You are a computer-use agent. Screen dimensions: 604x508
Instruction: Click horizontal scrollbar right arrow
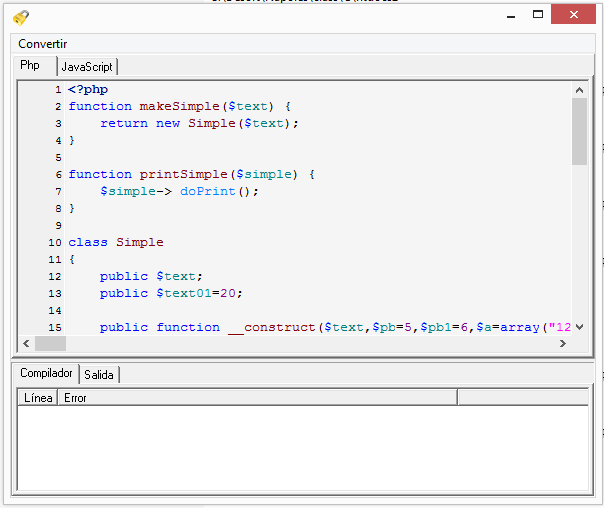[x=562, y=343]
